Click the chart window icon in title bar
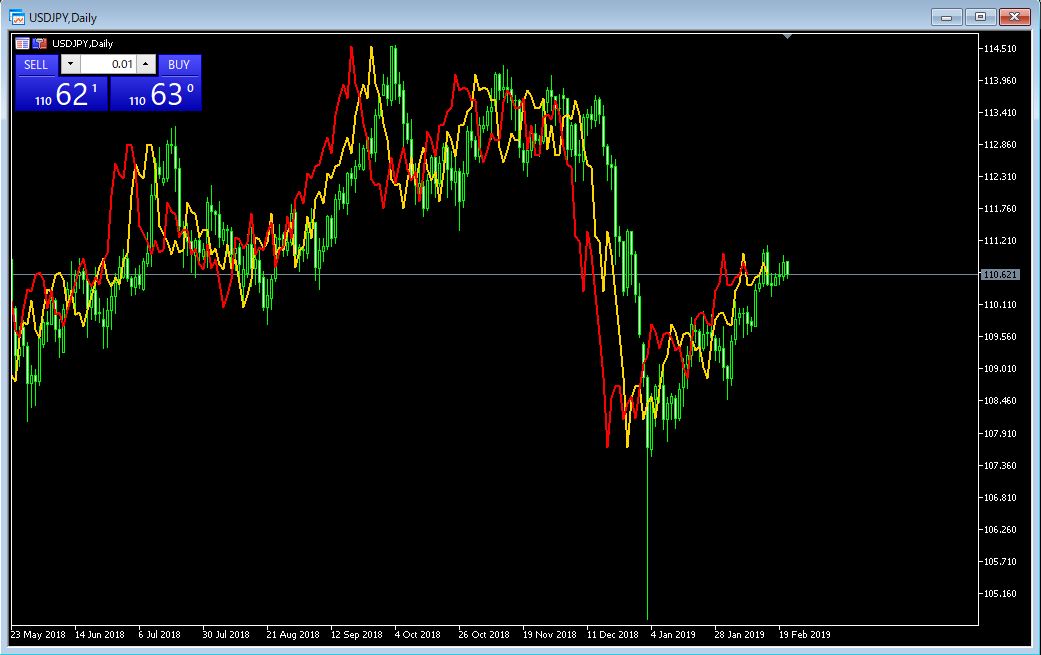This screenshot has width=1041, height=655. click(x=17, y=17)
